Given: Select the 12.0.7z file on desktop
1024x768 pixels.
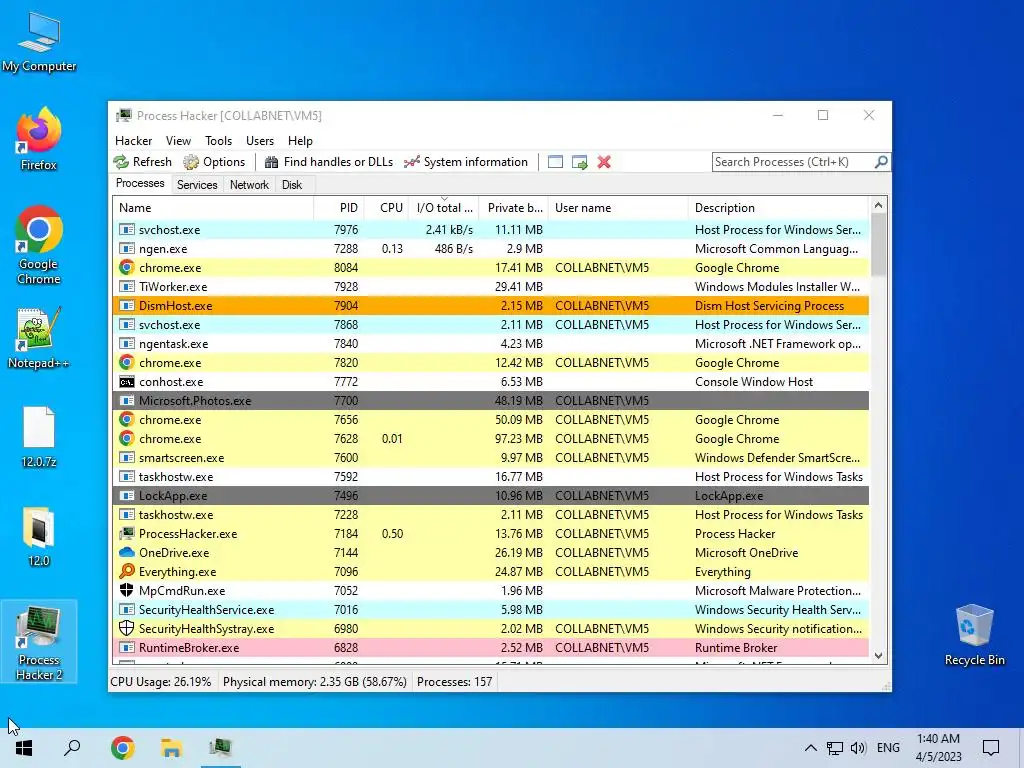Looking at the screenshot, I should (39, 437).
